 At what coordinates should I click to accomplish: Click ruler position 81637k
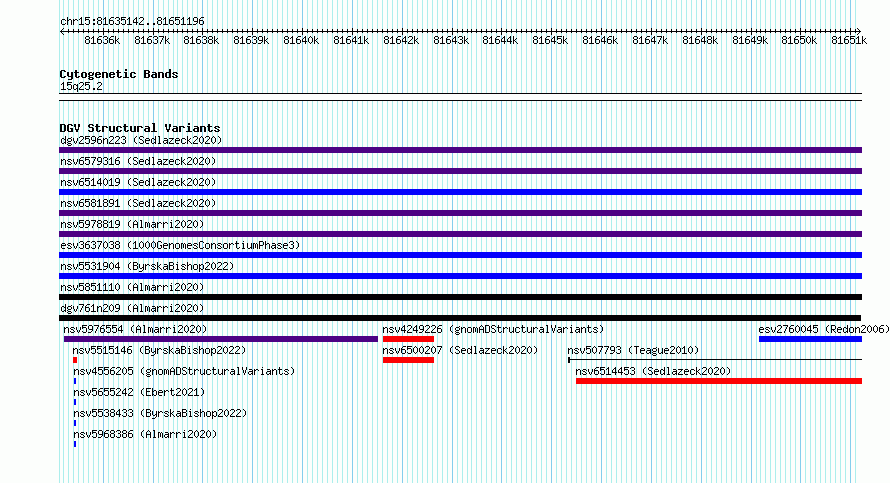pyautogui.click(x=152, y=40)
